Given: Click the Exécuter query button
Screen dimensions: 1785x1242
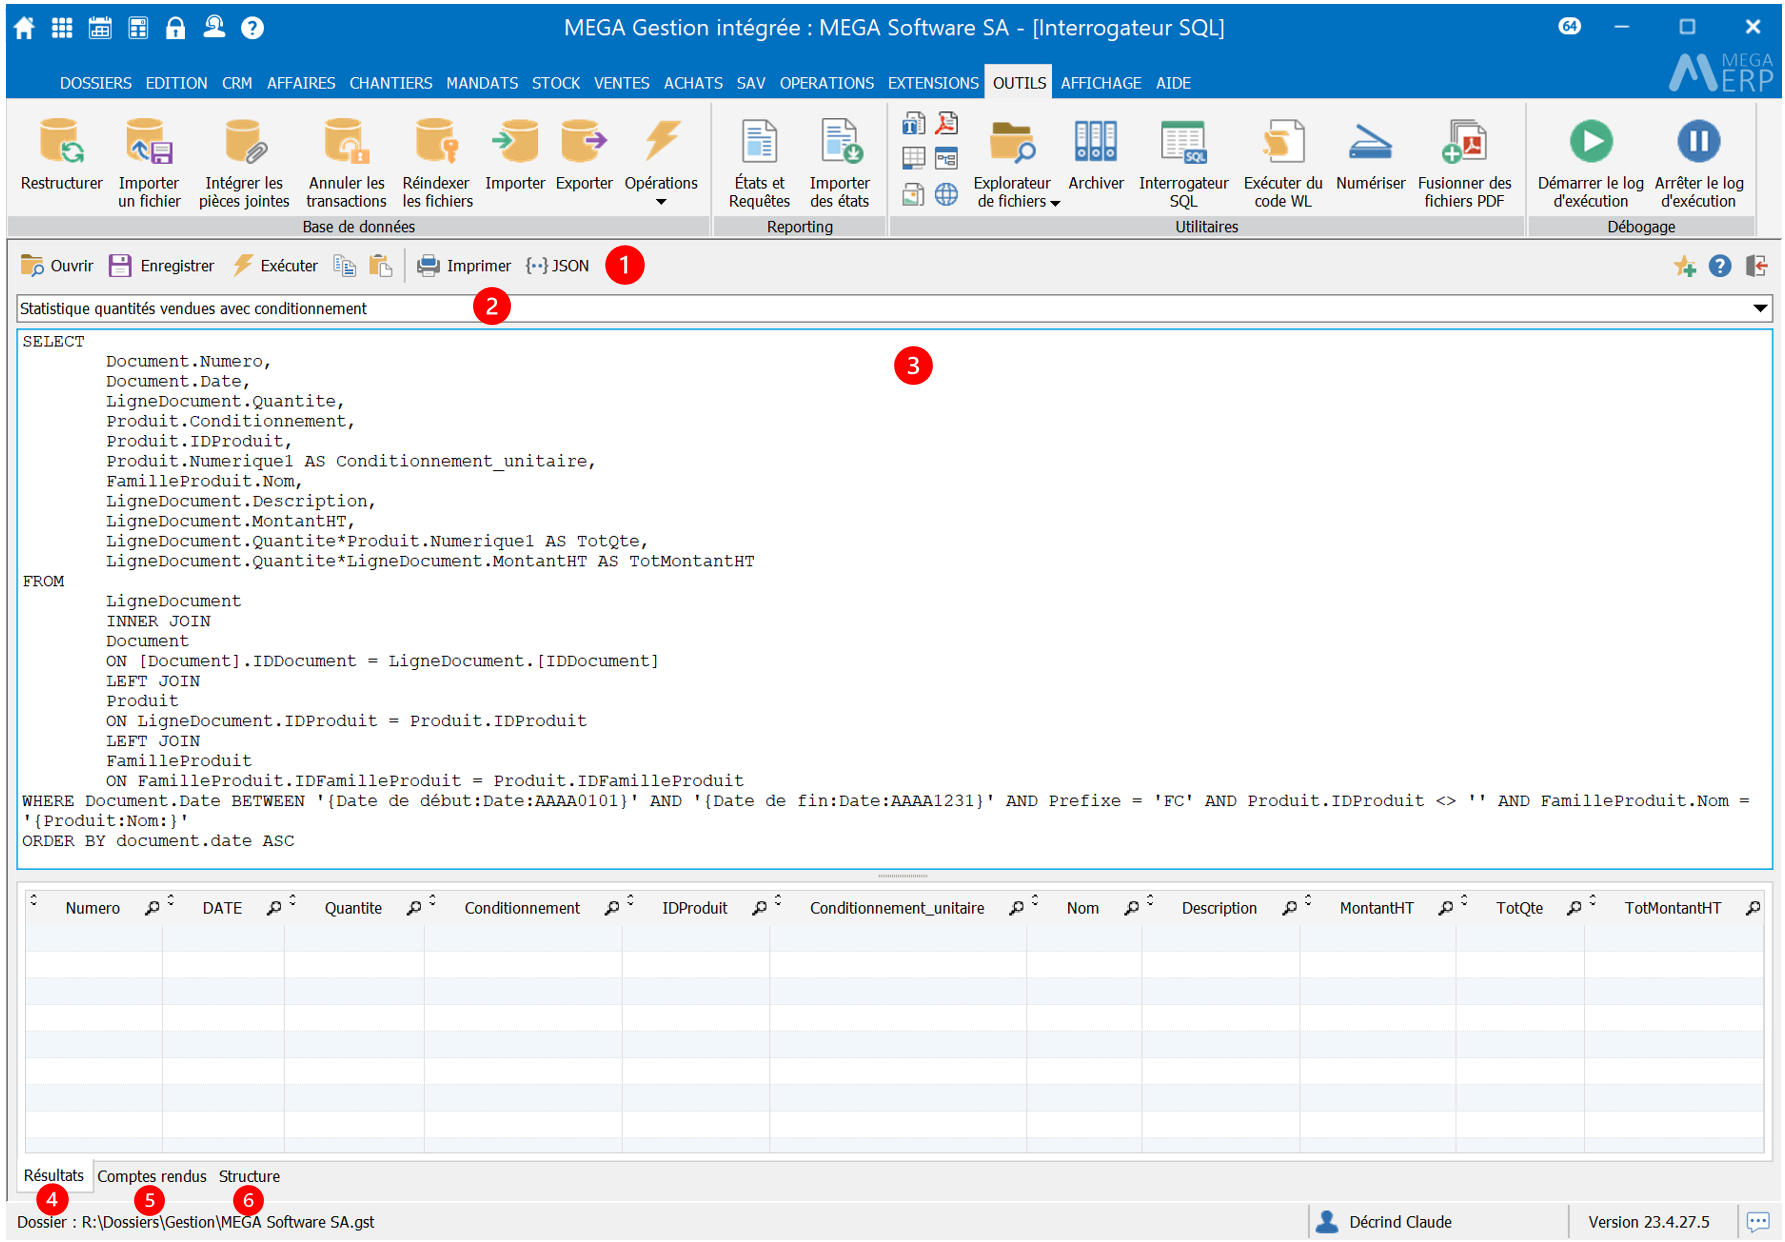Looking at the screenshot, I should click(276, 266).
